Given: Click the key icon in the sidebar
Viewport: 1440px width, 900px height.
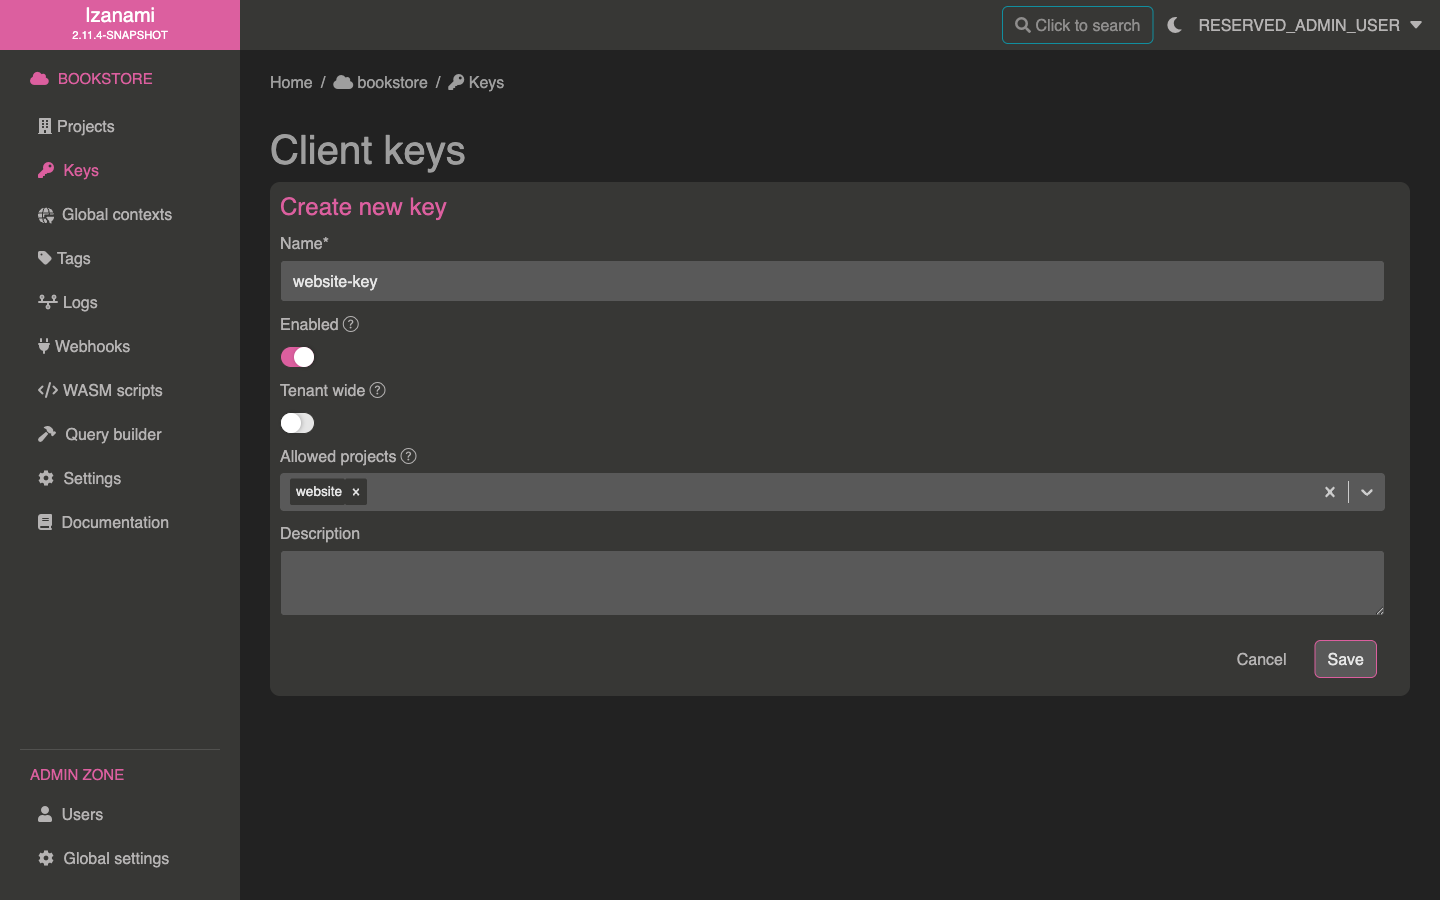Looking at the screenshot, I should [46, 170].
